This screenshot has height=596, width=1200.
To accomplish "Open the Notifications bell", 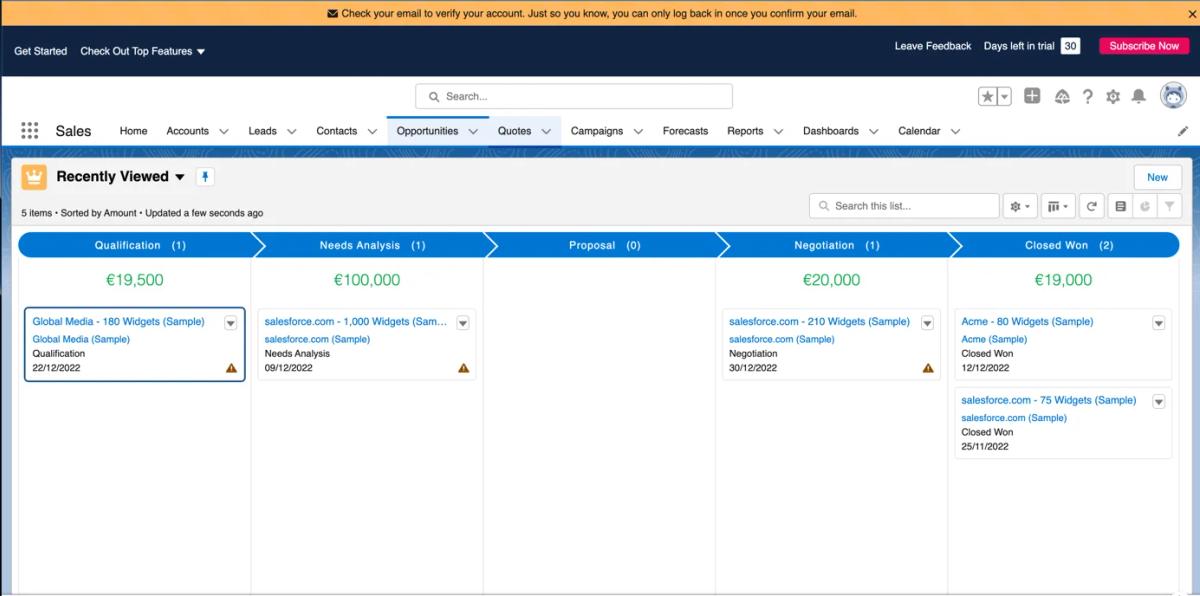I will (1138, 96).
